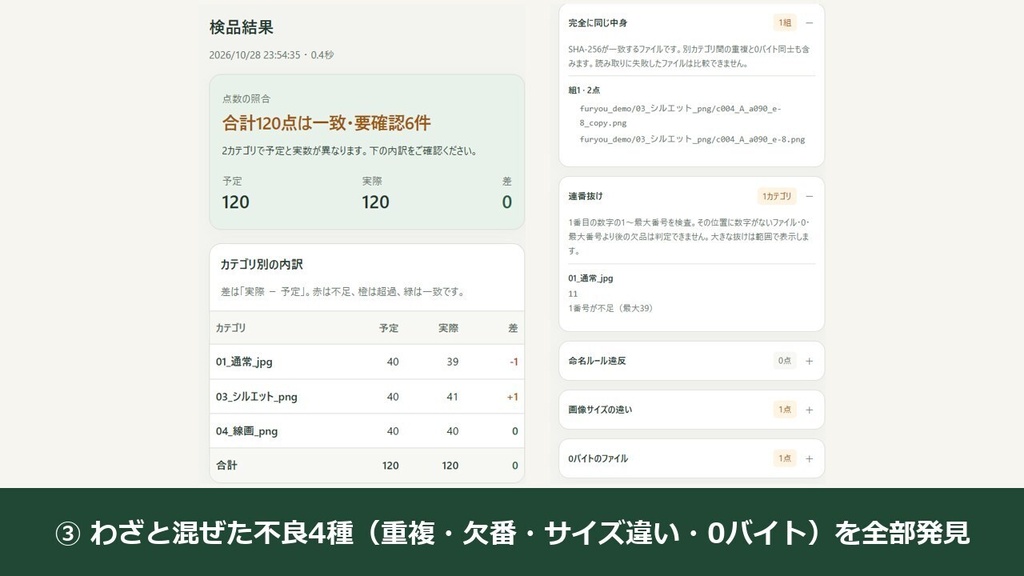Click the missing number 11
Image resolution: width=1024 pixels, height=576 pixels.
click(573, 294)
